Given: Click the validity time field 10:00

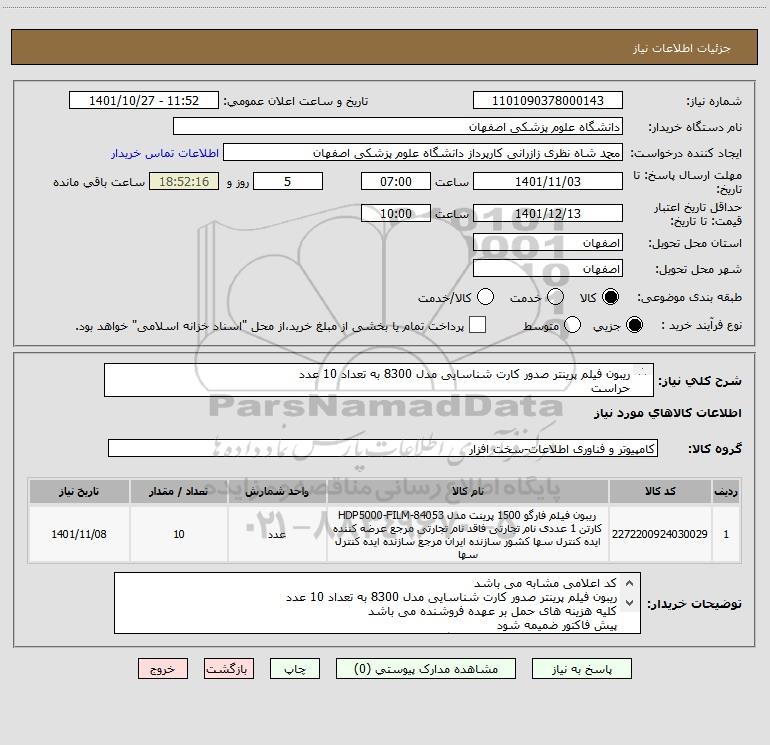Looking at the screenshot, I should click(x=396, y=213).
